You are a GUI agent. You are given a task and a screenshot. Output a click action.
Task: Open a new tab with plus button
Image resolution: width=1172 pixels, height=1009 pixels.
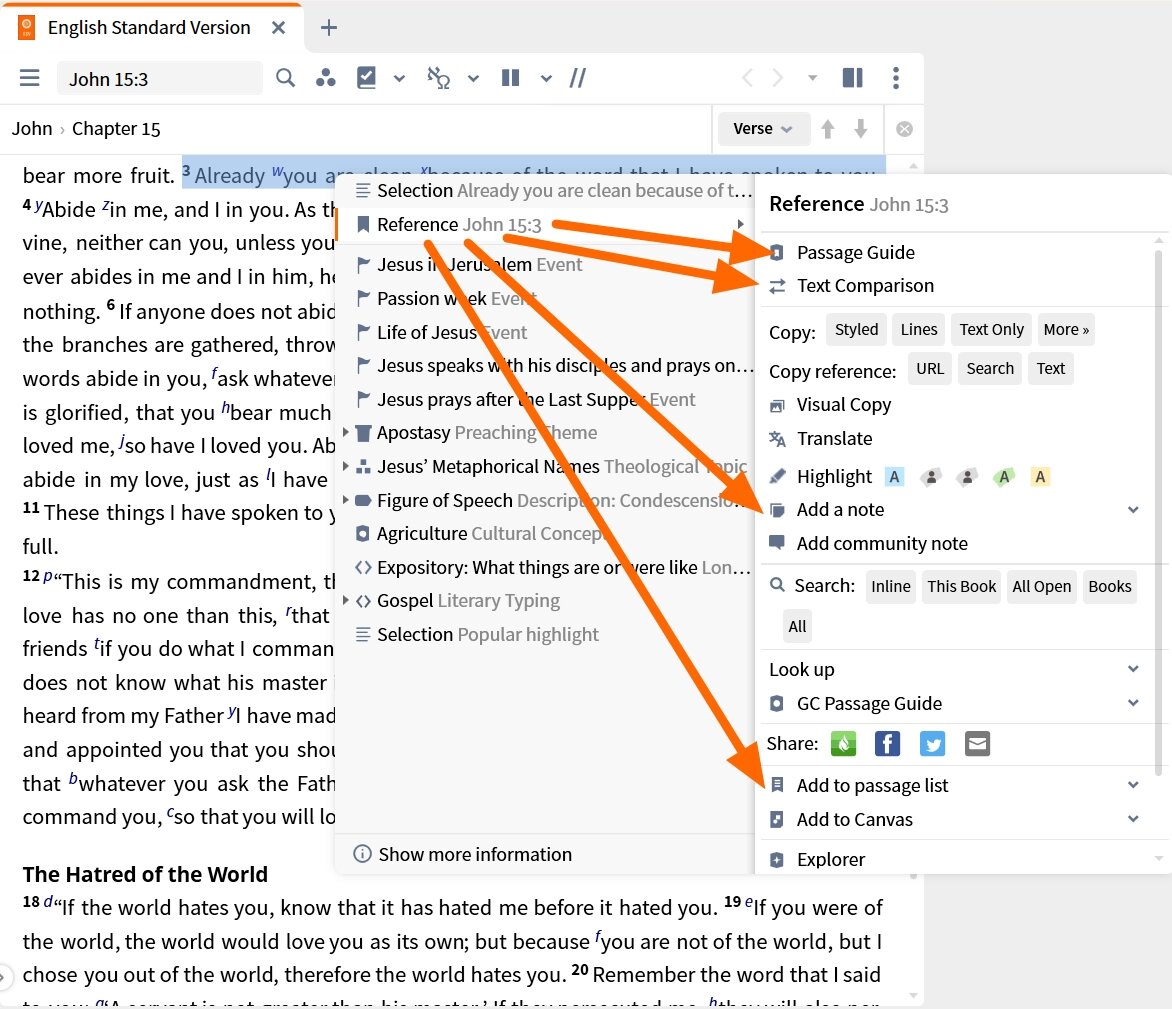(329, 28)
